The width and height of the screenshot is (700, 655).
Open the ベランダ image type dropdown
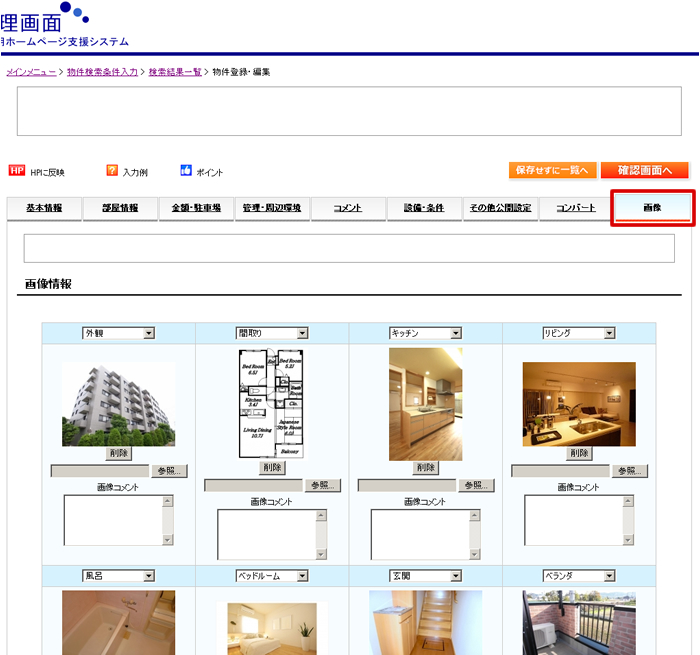tap(579, 576)
